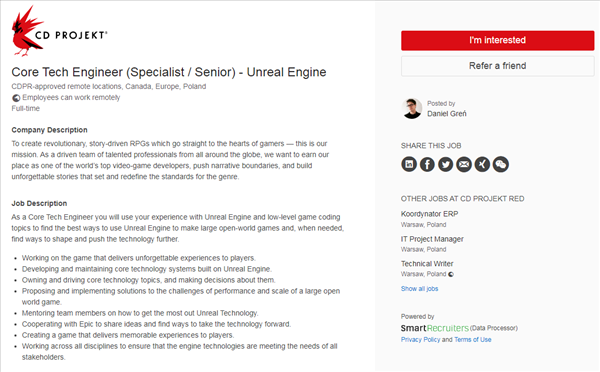
Task: Click the remote icon next to Employees can work remotely
Action: [x=16, y=98]
